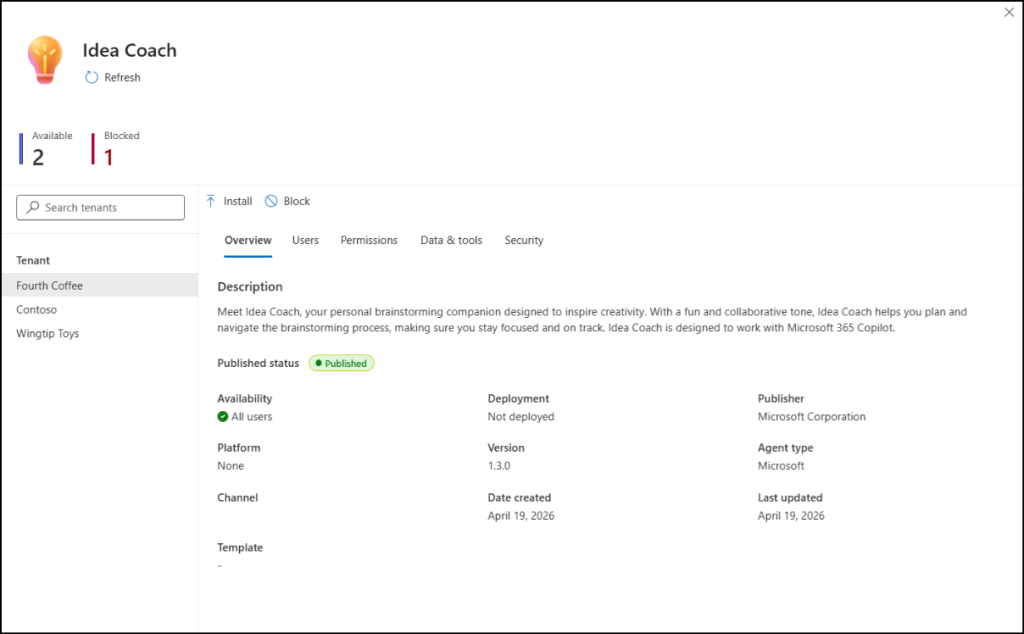Viewport: 1024px width, 634px height.
Task: Focus the Search tenants field
Action: pos(101,208)
